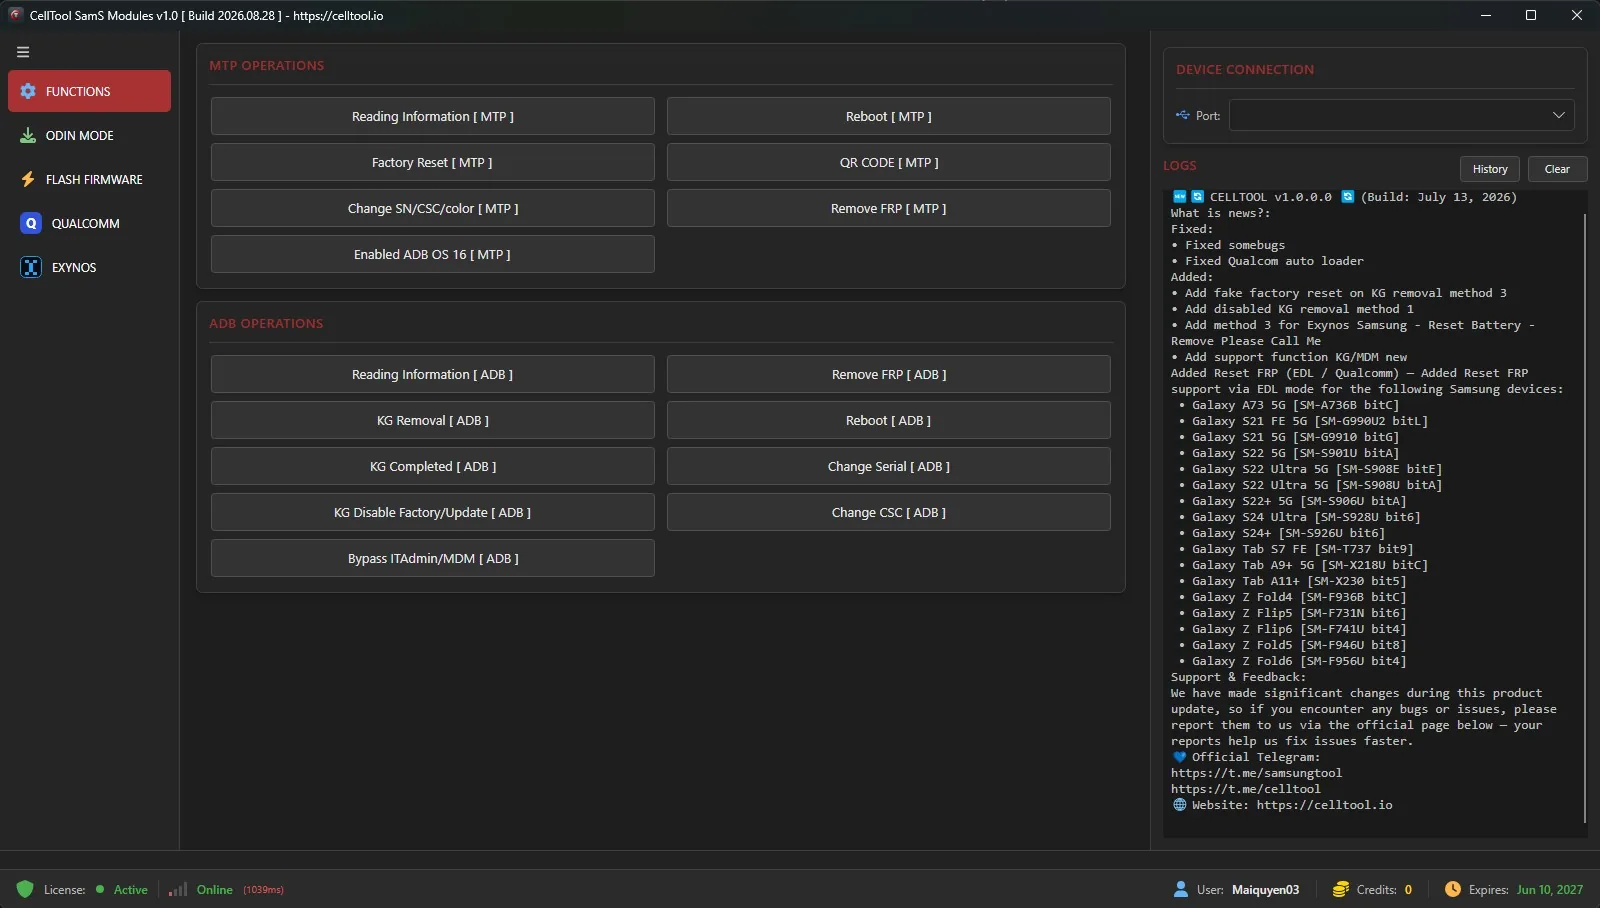Click the logs panel scrollbar

pos(1585,516)
